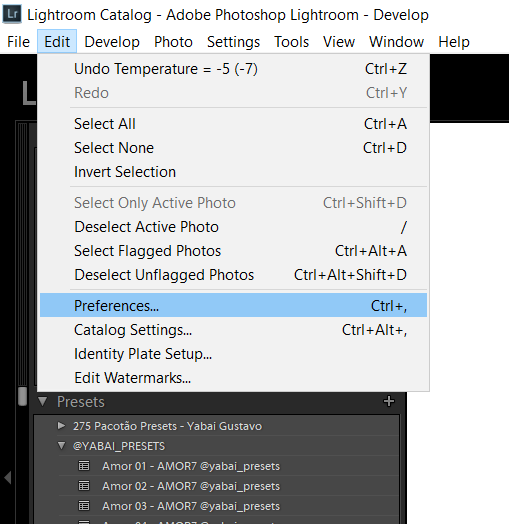Viewport: 509px width, 524px height.
Task: Select preset 'Amor 02 - AMOR7 @yabai_presets'
Action: pyautogui.click(x=191, y=486)
